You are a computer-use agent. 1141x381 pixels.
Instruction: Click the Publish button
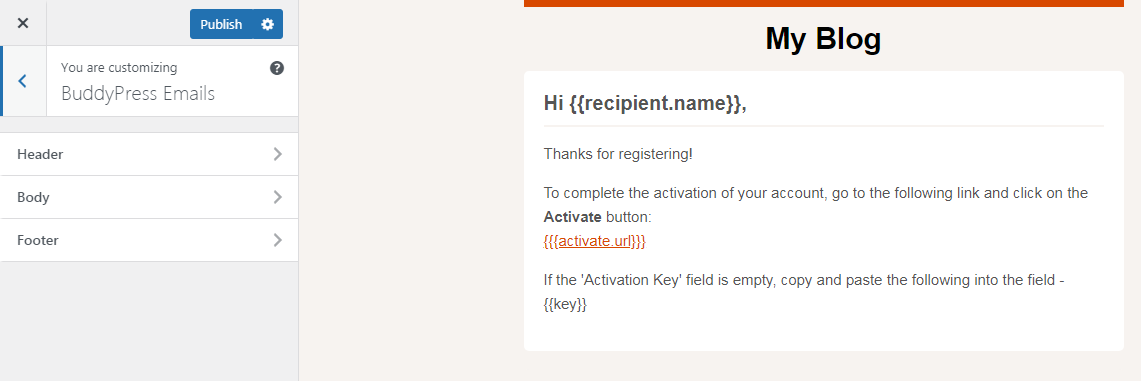point(221,24)
